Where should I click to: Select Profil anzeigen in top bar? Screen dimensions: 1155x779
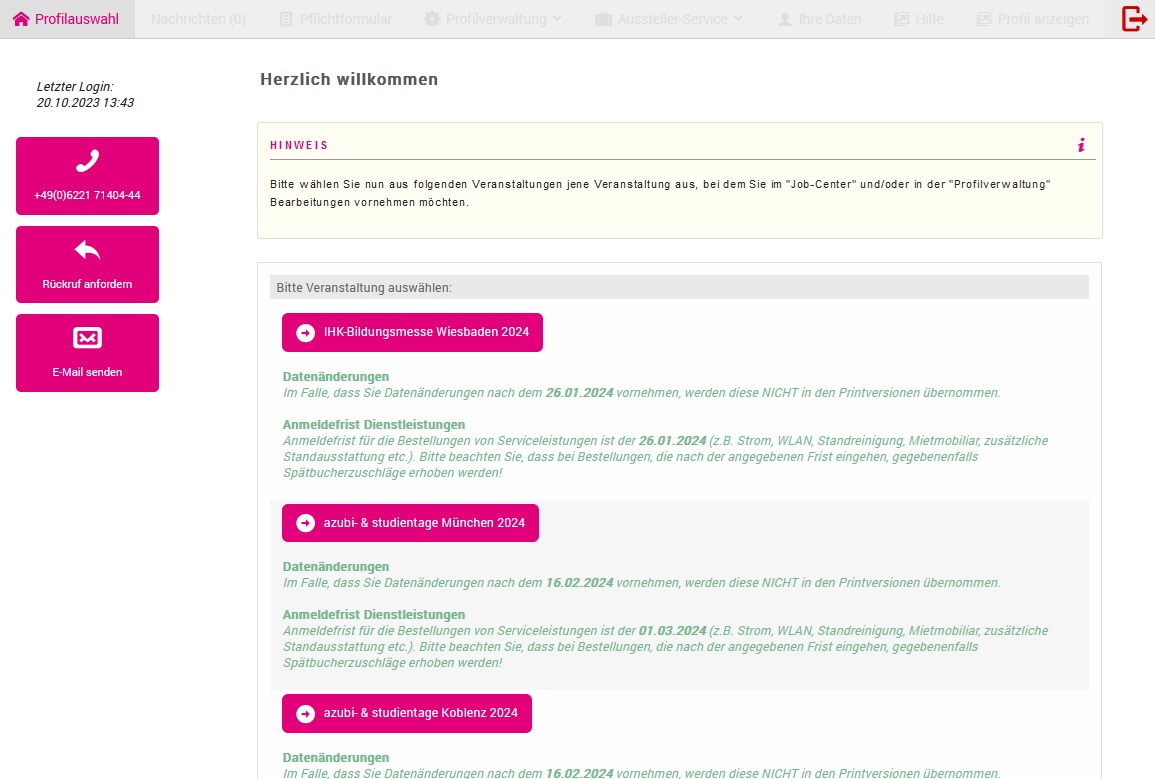point(1033,19)
